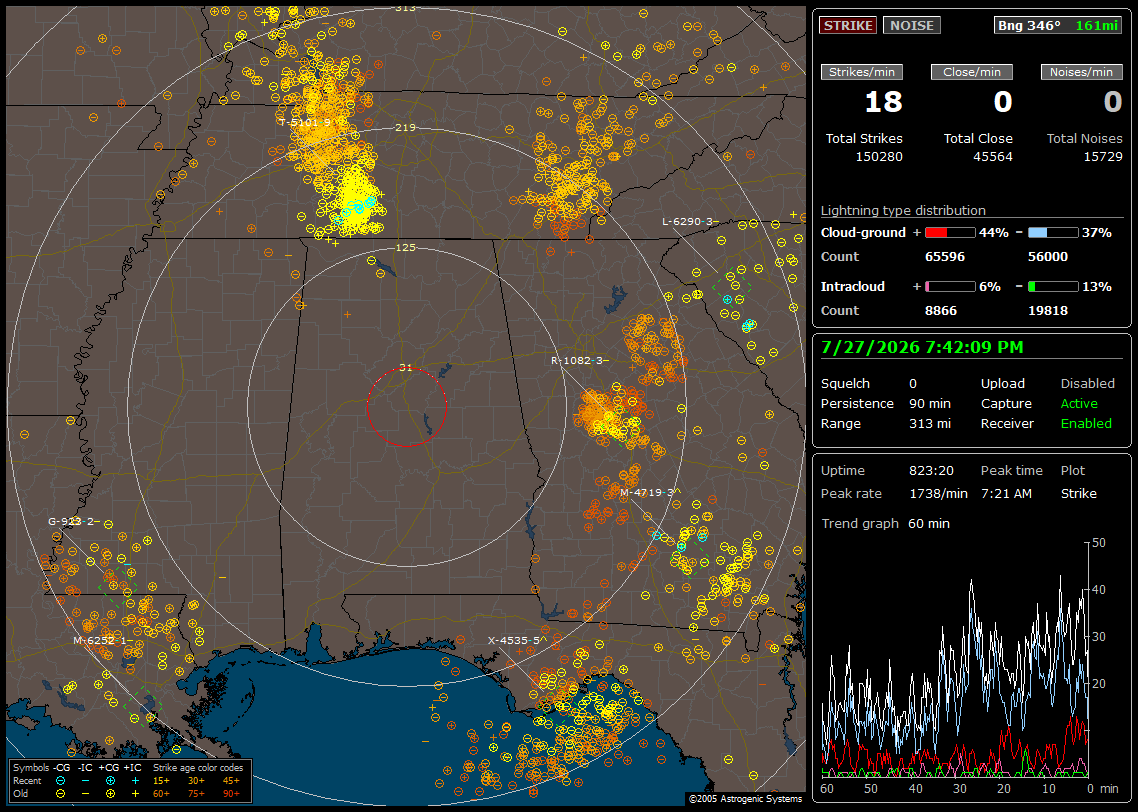Click the Receiver status Enabled
Screen dimensions: 1138x812
click(1086, 423)
